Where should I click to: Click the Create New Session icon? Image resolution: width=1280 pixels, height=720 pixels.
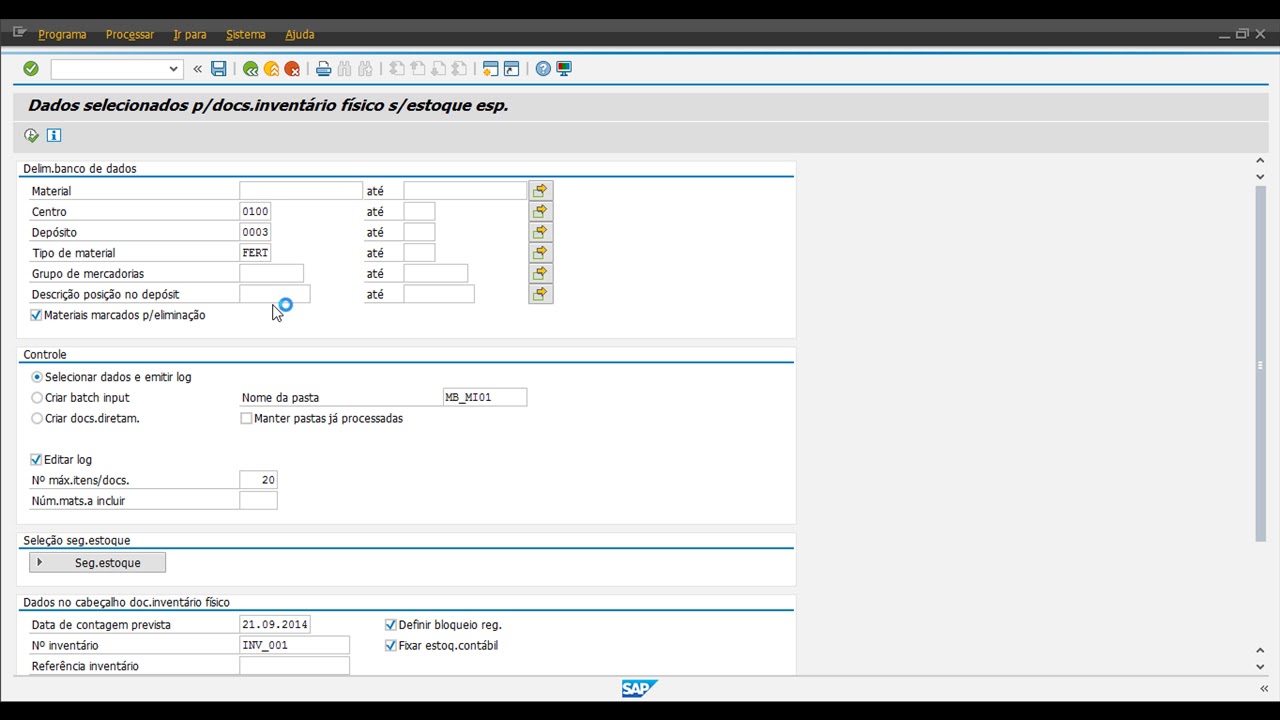490,69
